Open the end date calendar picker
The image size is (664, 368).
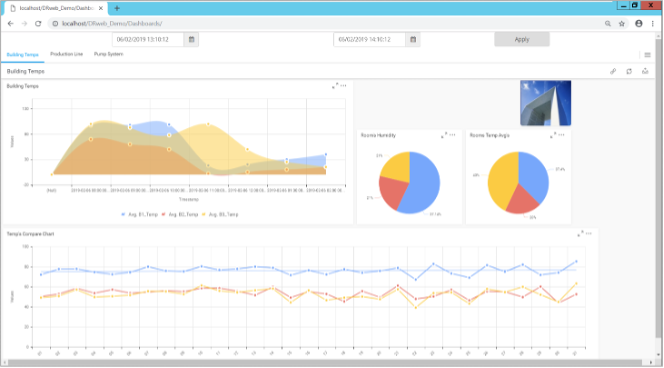click(413, 39)
